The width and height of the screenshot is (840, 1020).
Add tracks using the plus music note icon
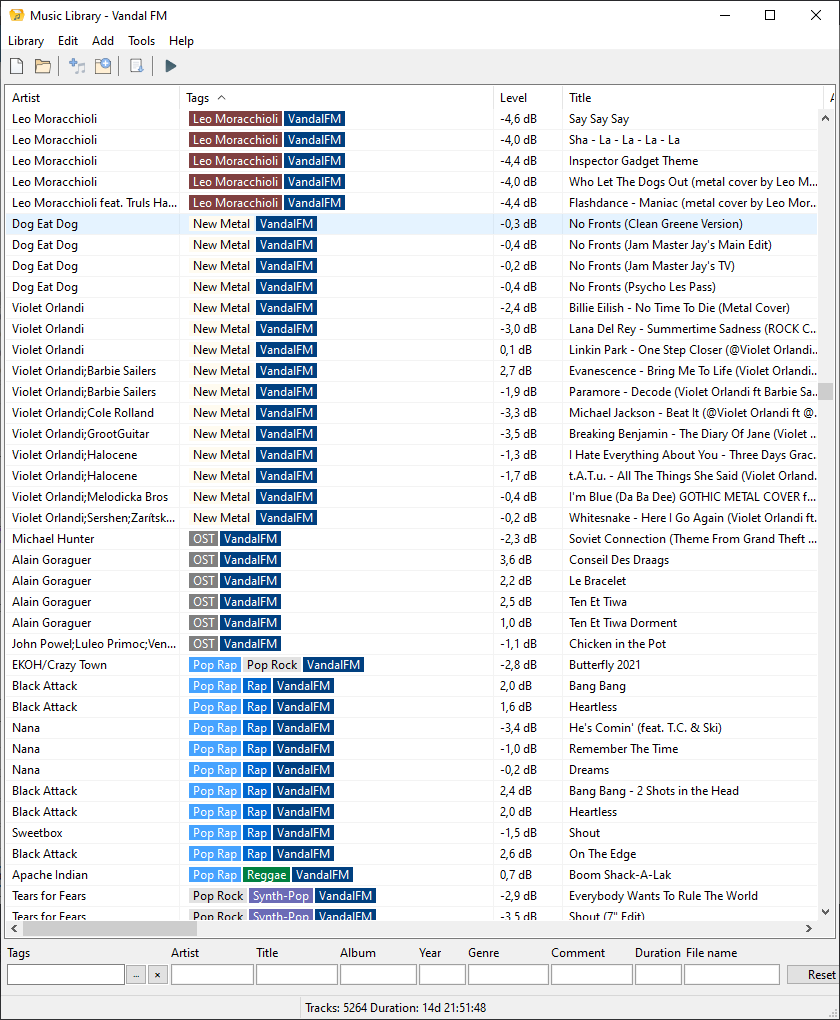(77, 66)
